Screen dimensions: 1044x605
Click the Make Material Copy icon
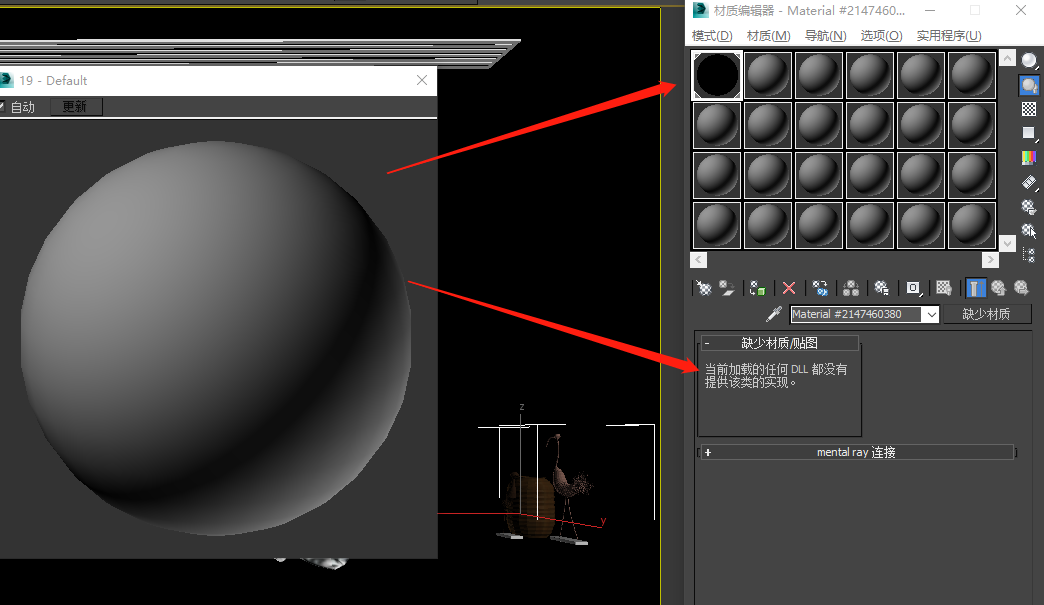click(x=820, y=288)
